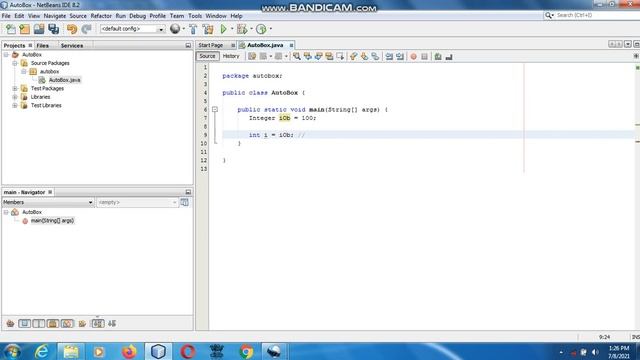This screenshot has width=640, height=360.
Task: Click the Source view button
Action: click(x=207, y=56)
